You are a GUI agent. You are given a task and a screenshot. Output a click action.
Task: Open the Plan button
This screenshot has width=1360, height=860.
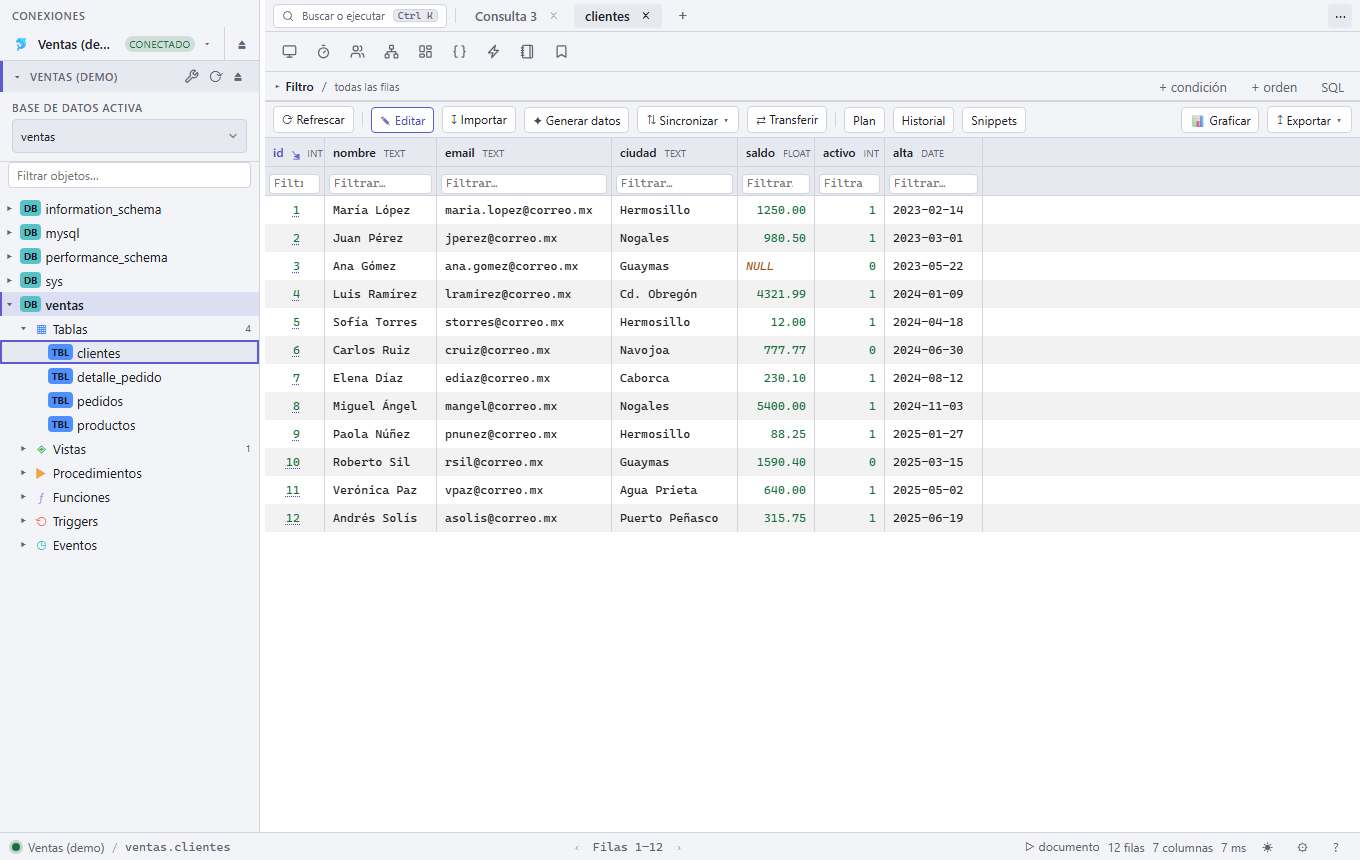pos(864,120)
